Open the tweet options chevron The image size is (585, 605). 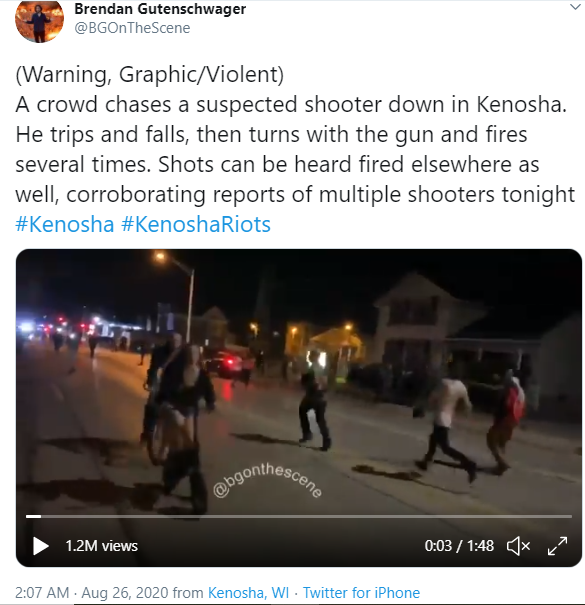(x=575, y=7)
